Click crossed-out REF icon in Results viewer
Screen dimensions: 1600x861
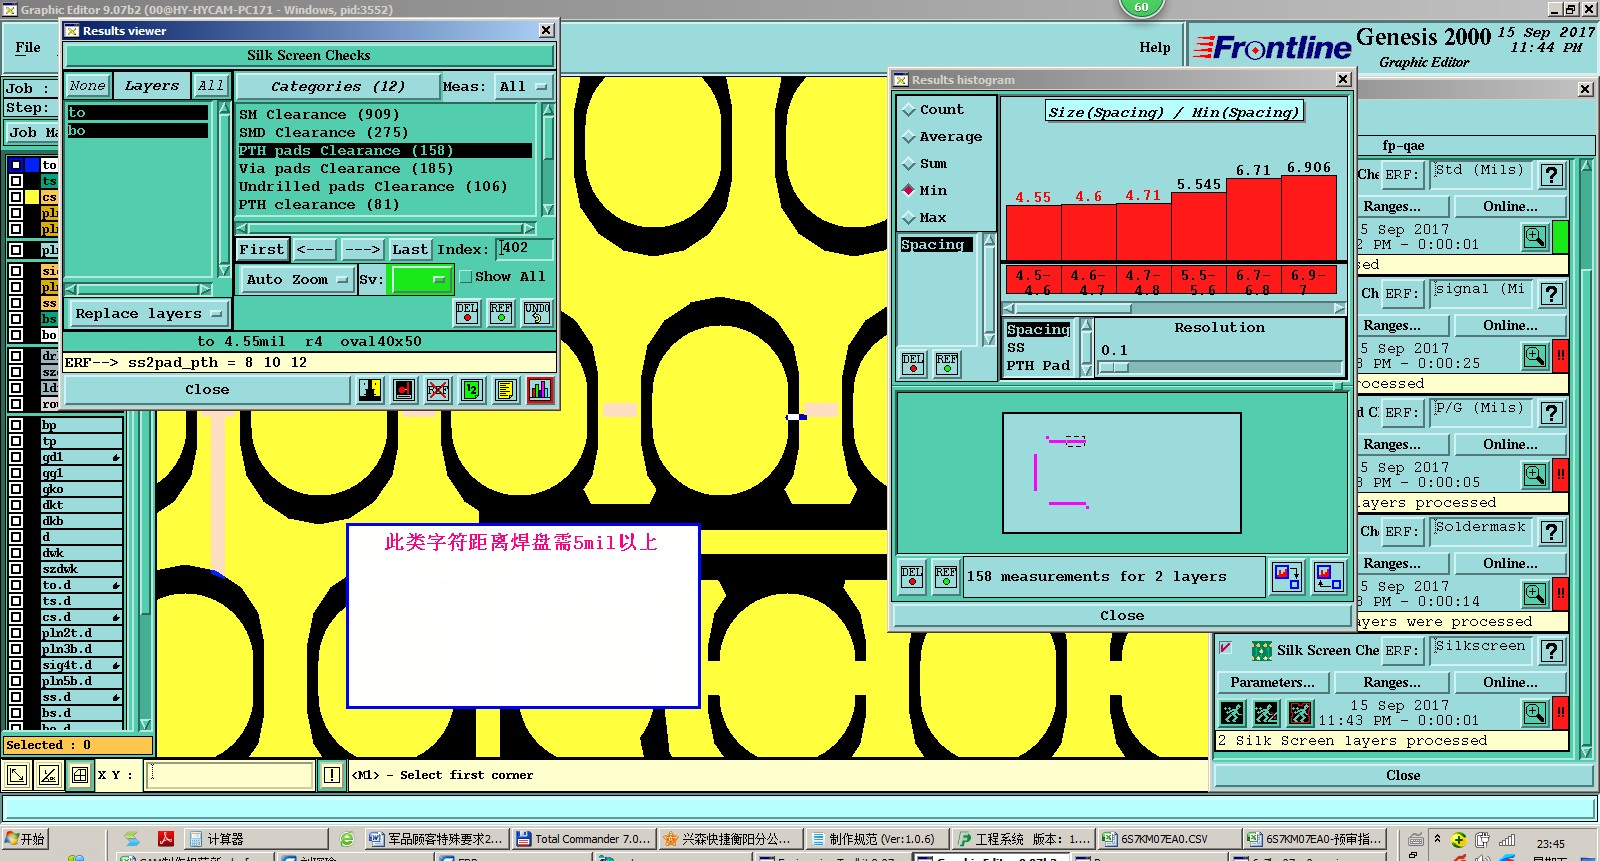438,390
